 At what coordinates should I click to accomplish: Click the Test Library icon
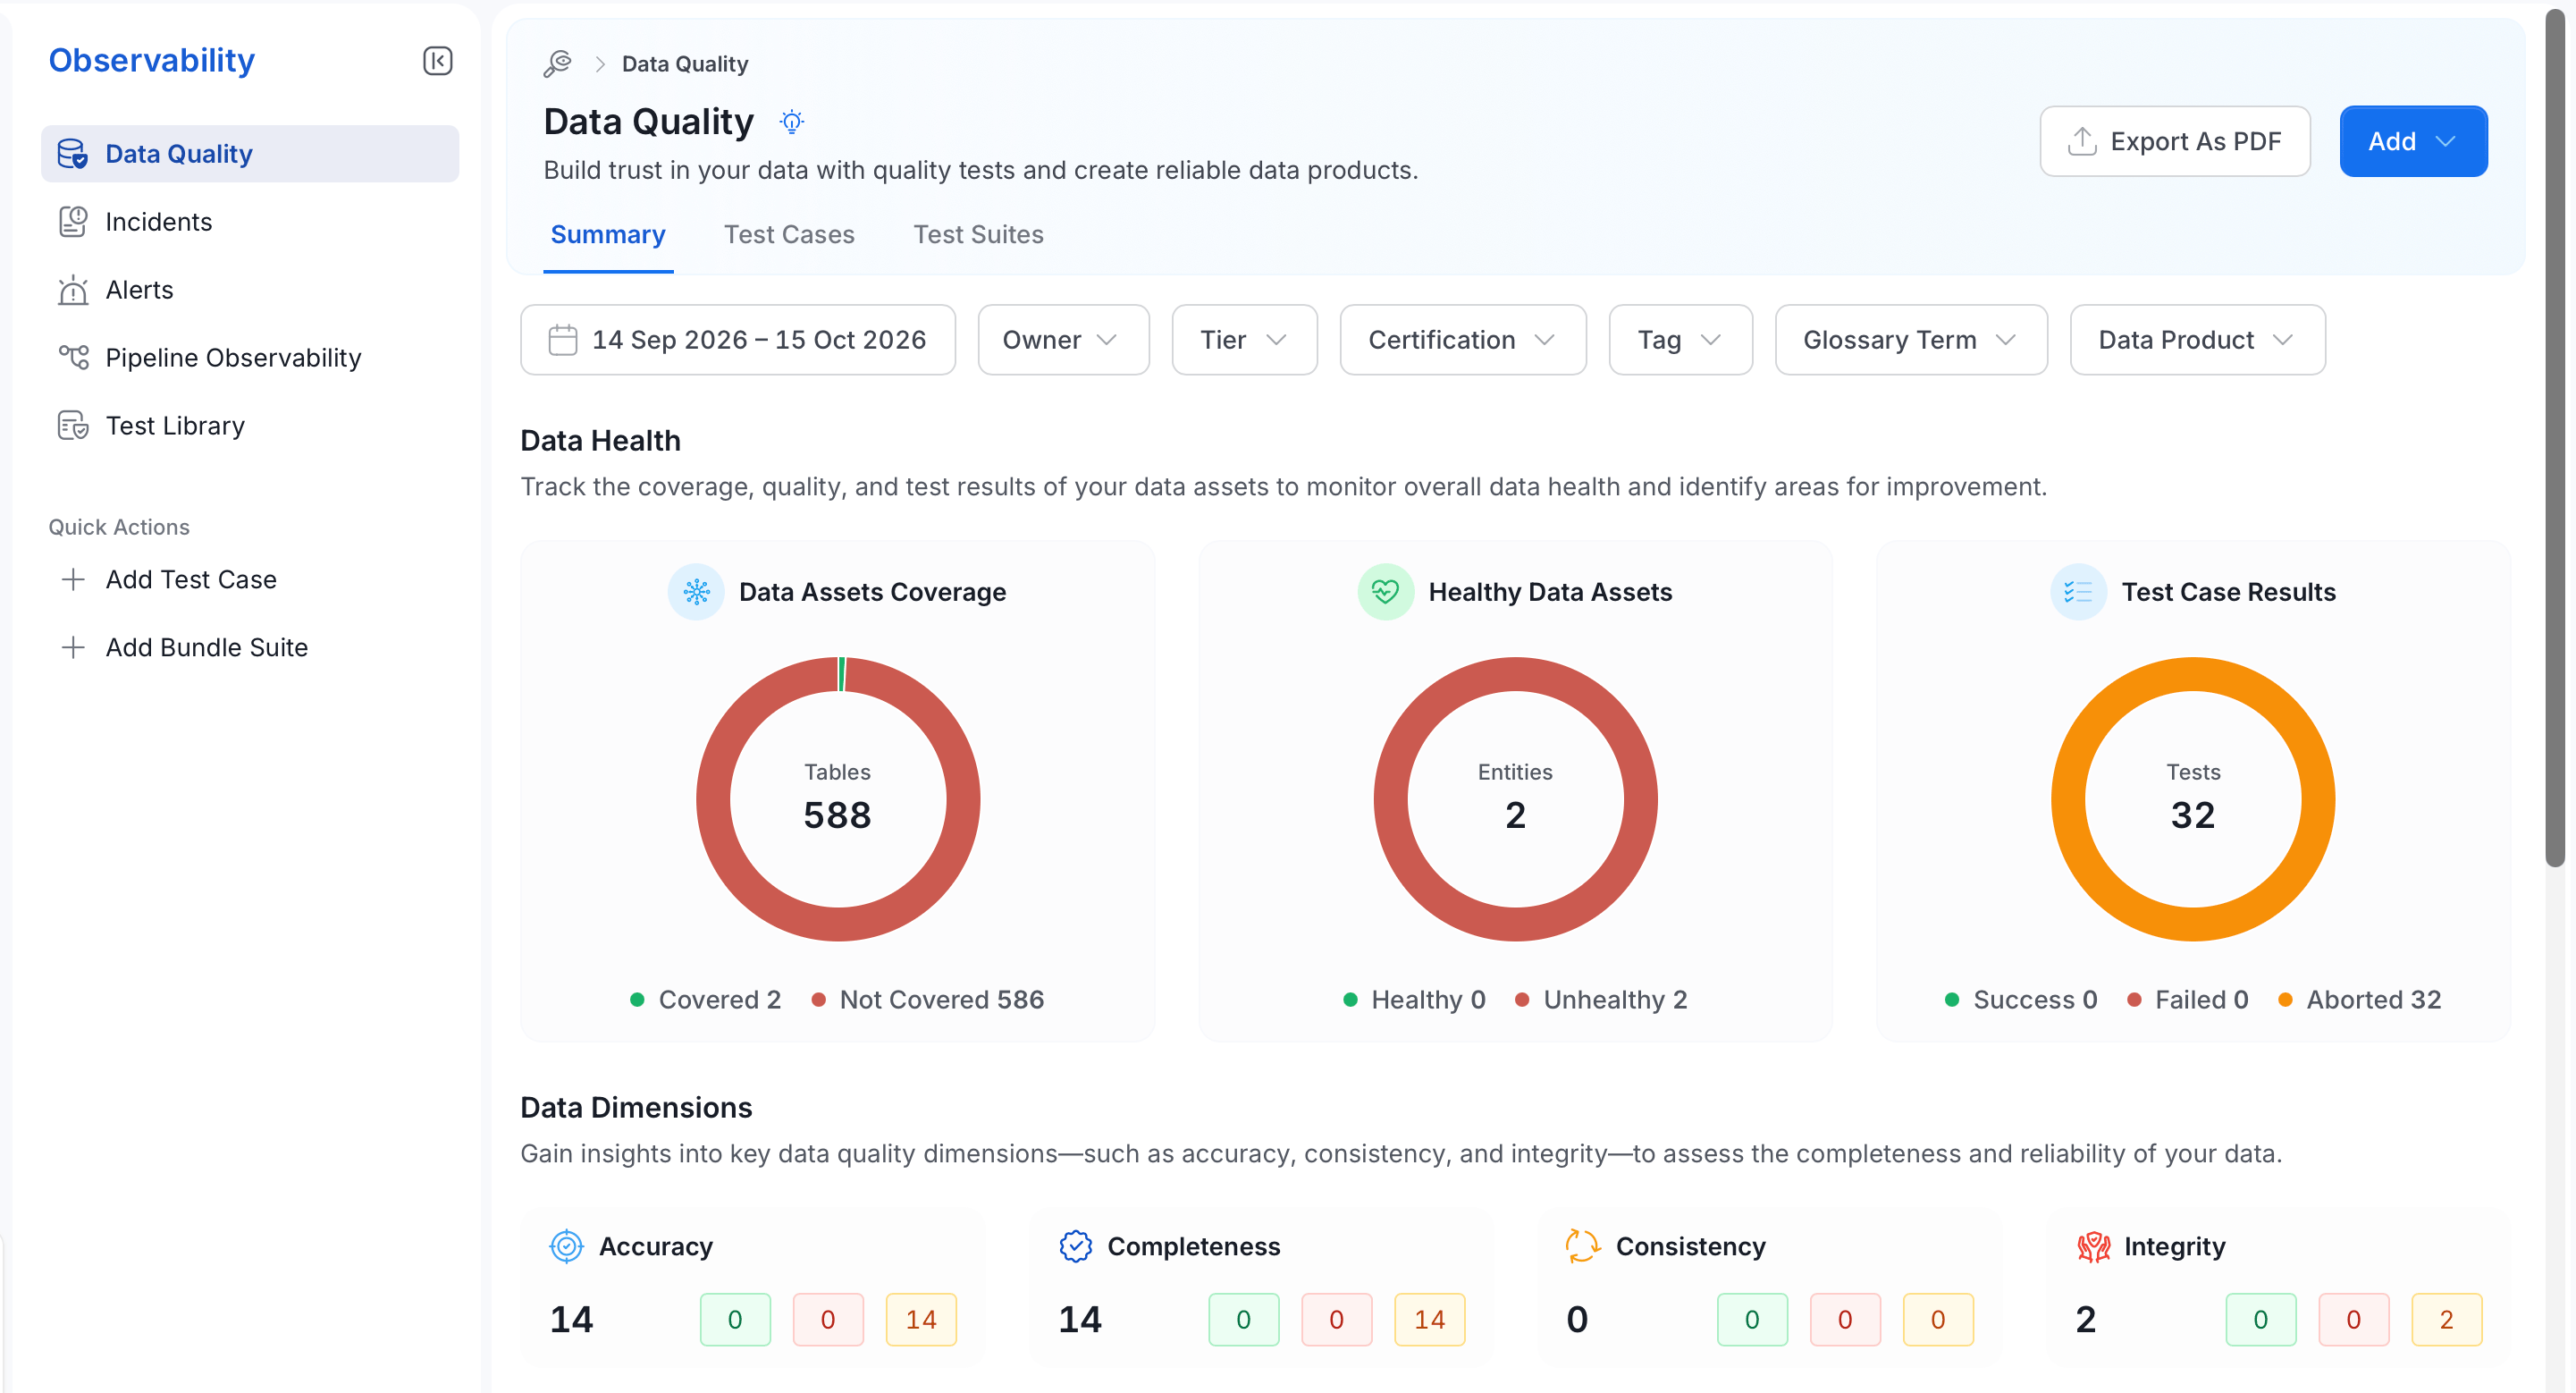pos(72,426)
